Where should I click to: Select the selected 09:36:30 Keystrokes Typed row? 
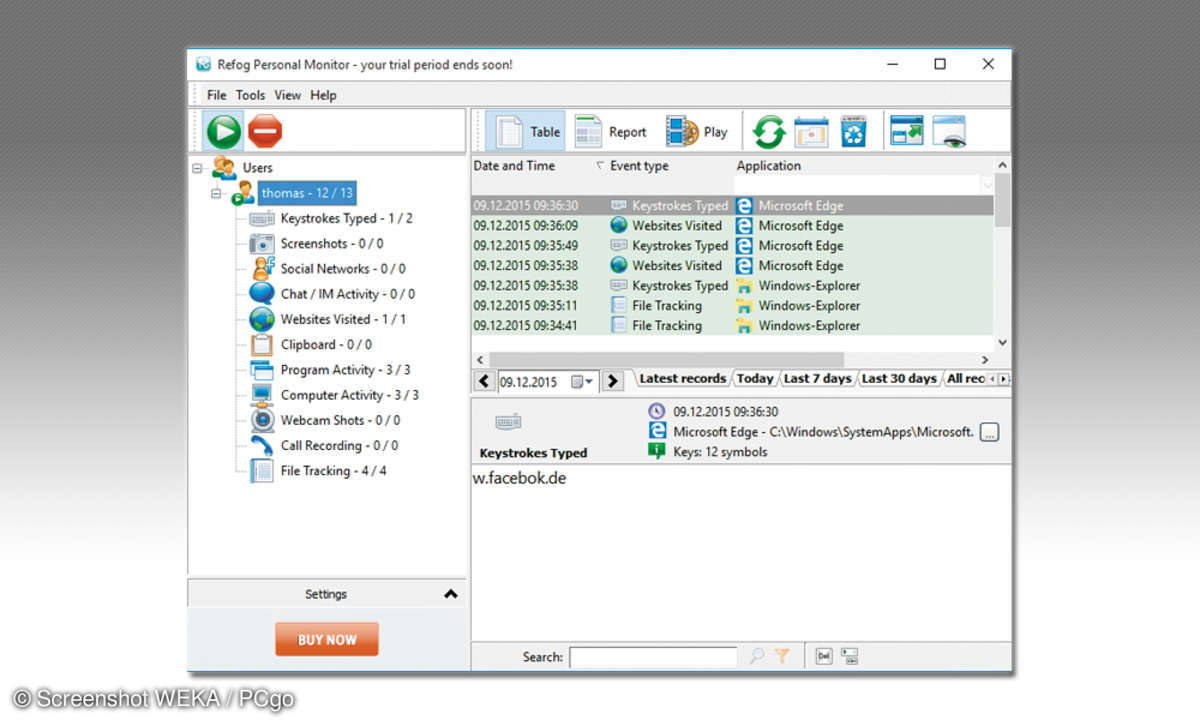tap(732, 206)
